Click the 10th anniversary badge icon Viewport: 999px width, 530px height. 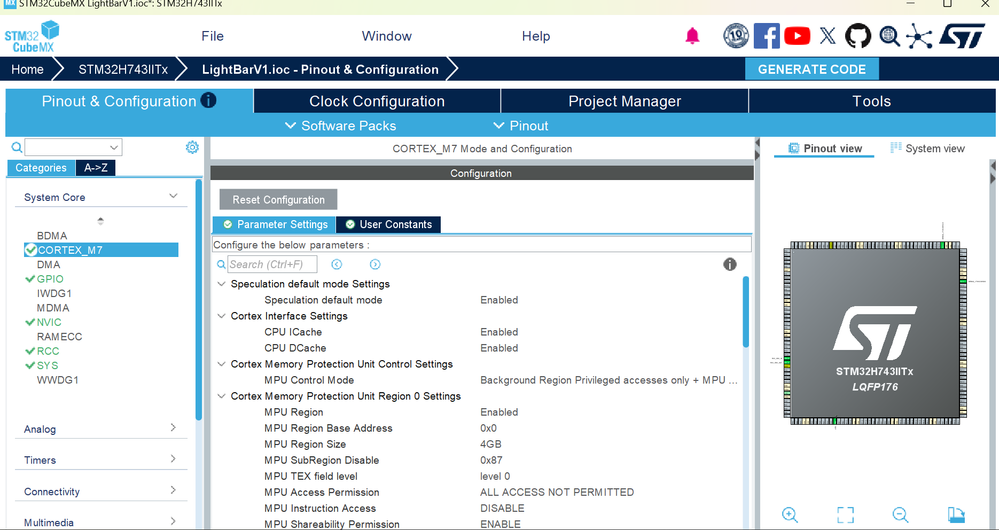point(736,36)
